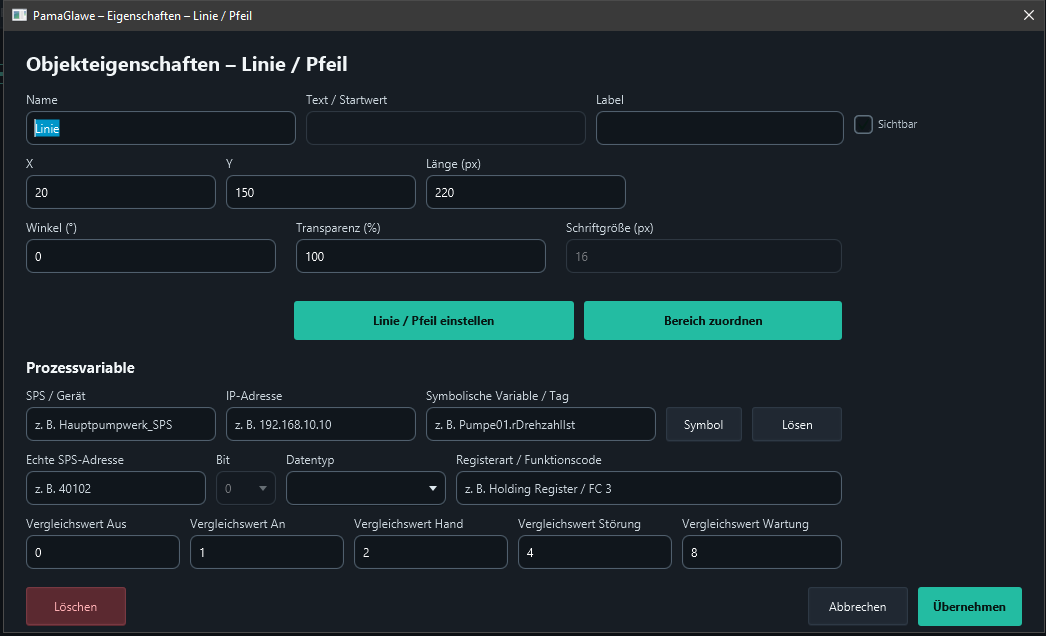Enable the Sichtbar checkbox
The width and height of the screenshot is (1046, 636).
[x=863, y=124]
